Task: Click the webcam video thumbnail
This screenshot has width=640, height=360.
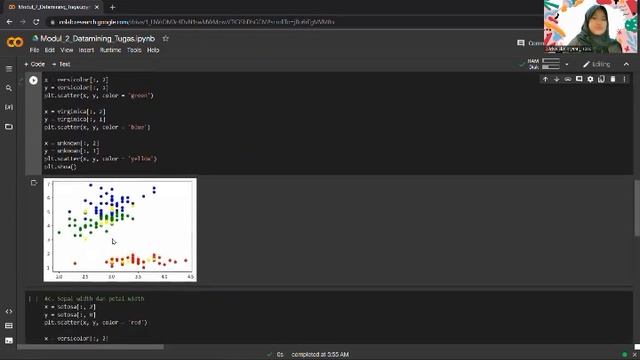Action: pos(590,27)
